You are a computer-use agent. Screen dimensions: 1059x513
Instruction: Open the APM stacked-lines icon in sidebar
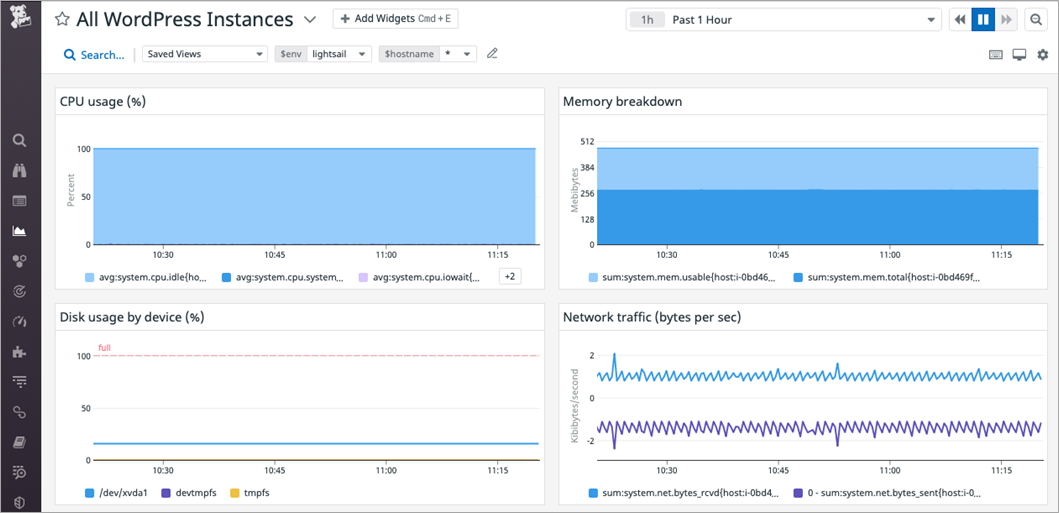(x=20, y=382)
